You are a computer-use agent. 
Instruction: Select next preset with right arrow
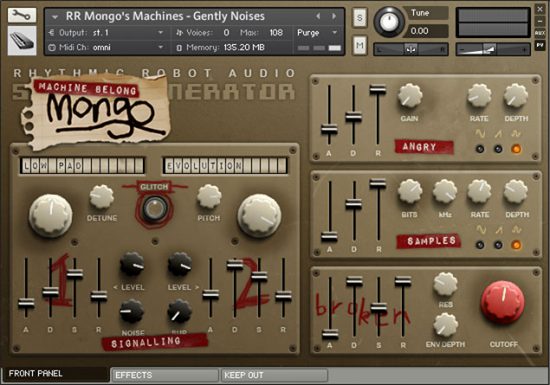point(334,16)
